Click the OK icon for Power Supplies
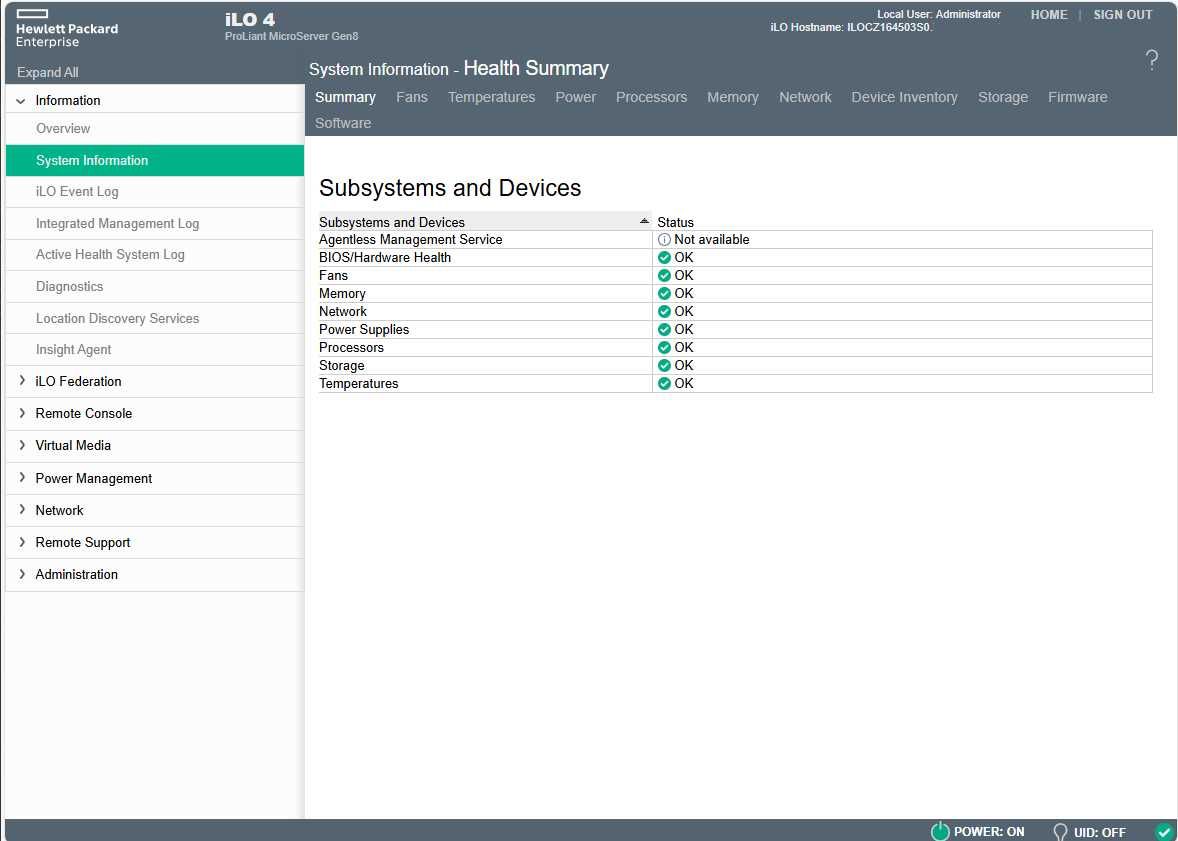The height and width of the screenshot is (841, 1178). [664, 330]
